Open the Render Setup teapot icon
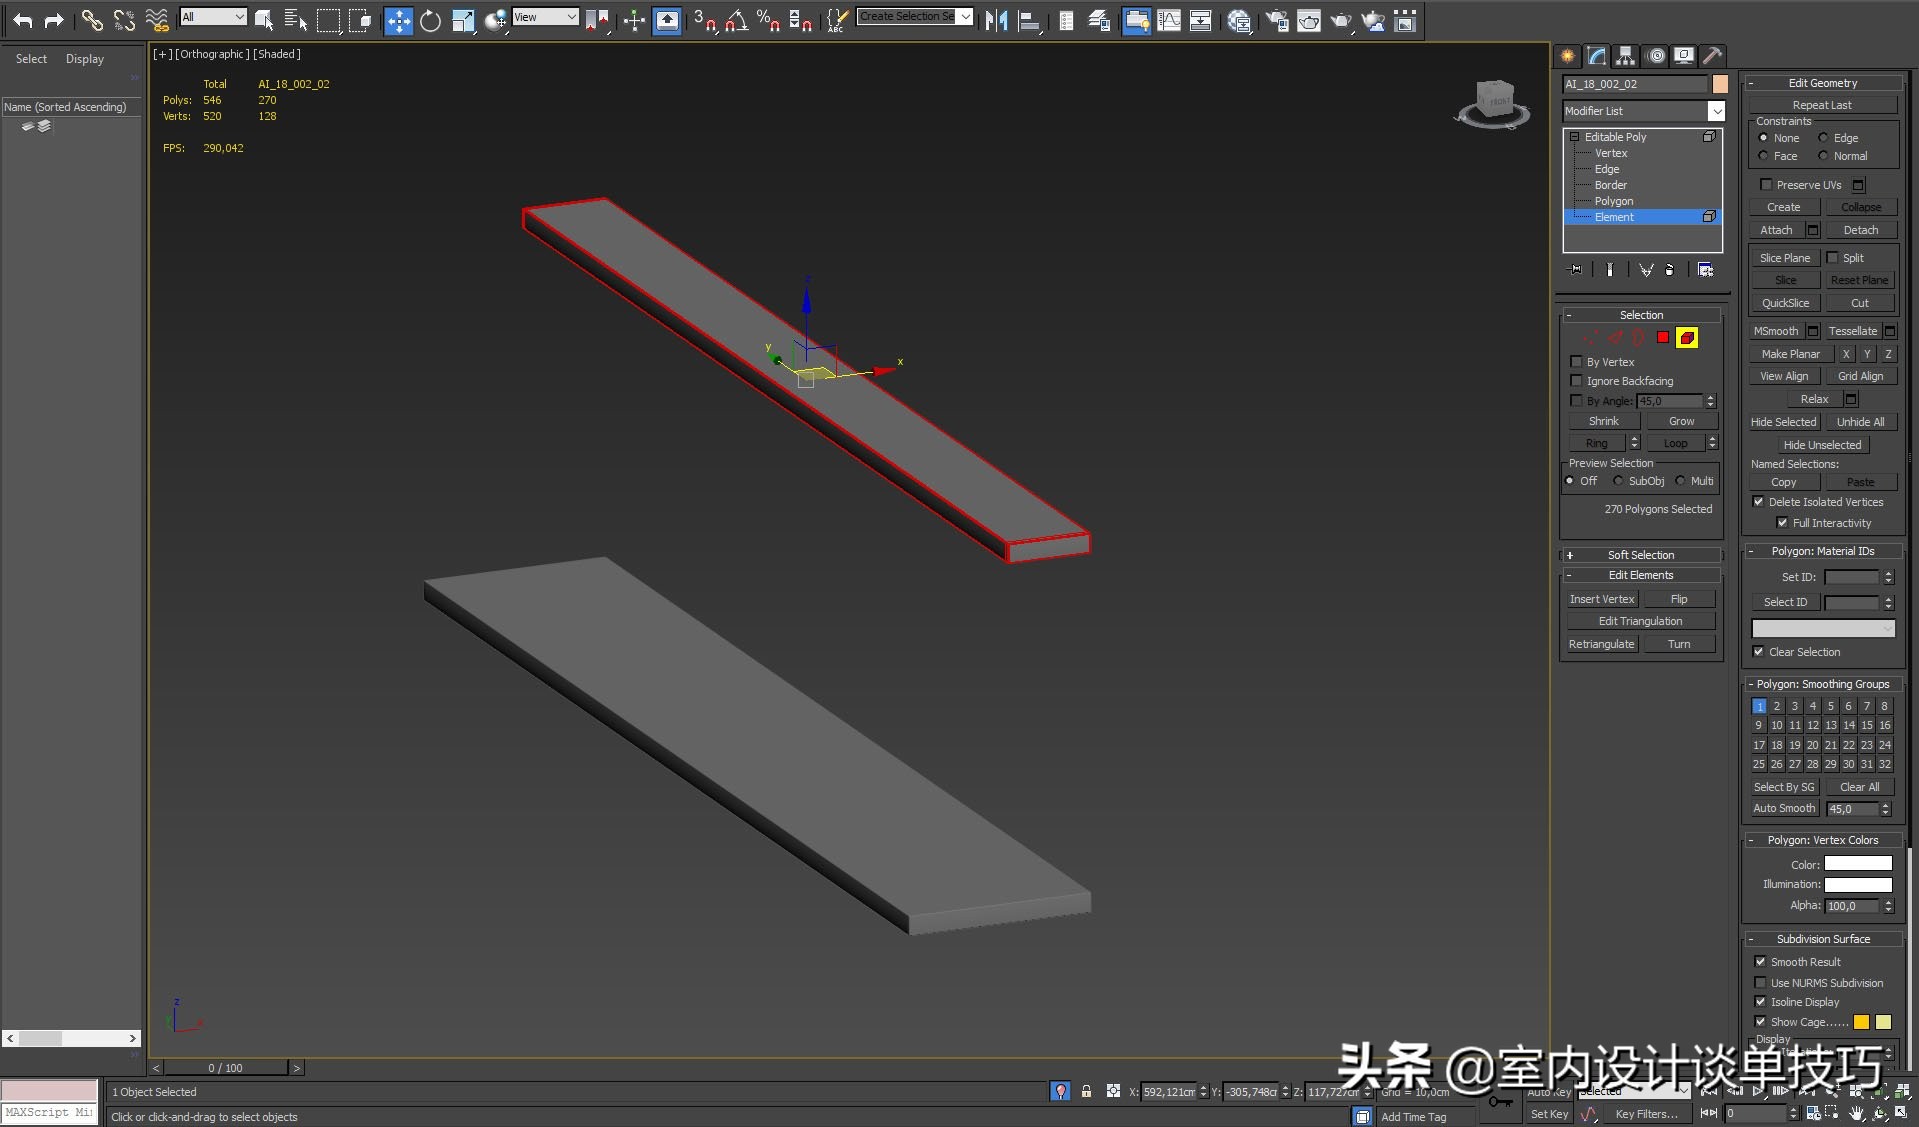This screenshot has width=1919, height=1127. click(1276, 20)
